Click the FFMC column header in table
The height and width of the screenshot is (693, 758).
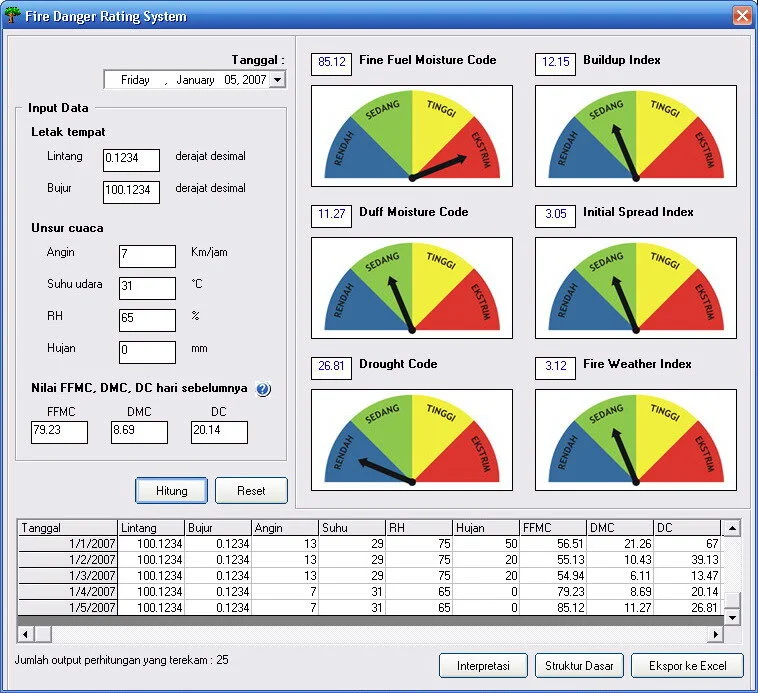pos(553,527)
